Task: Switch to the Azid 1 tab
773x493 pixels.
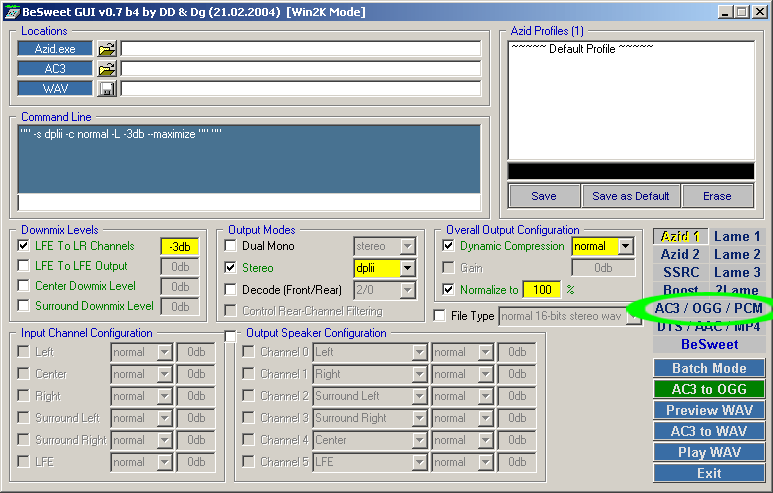Action: [680, 237]
